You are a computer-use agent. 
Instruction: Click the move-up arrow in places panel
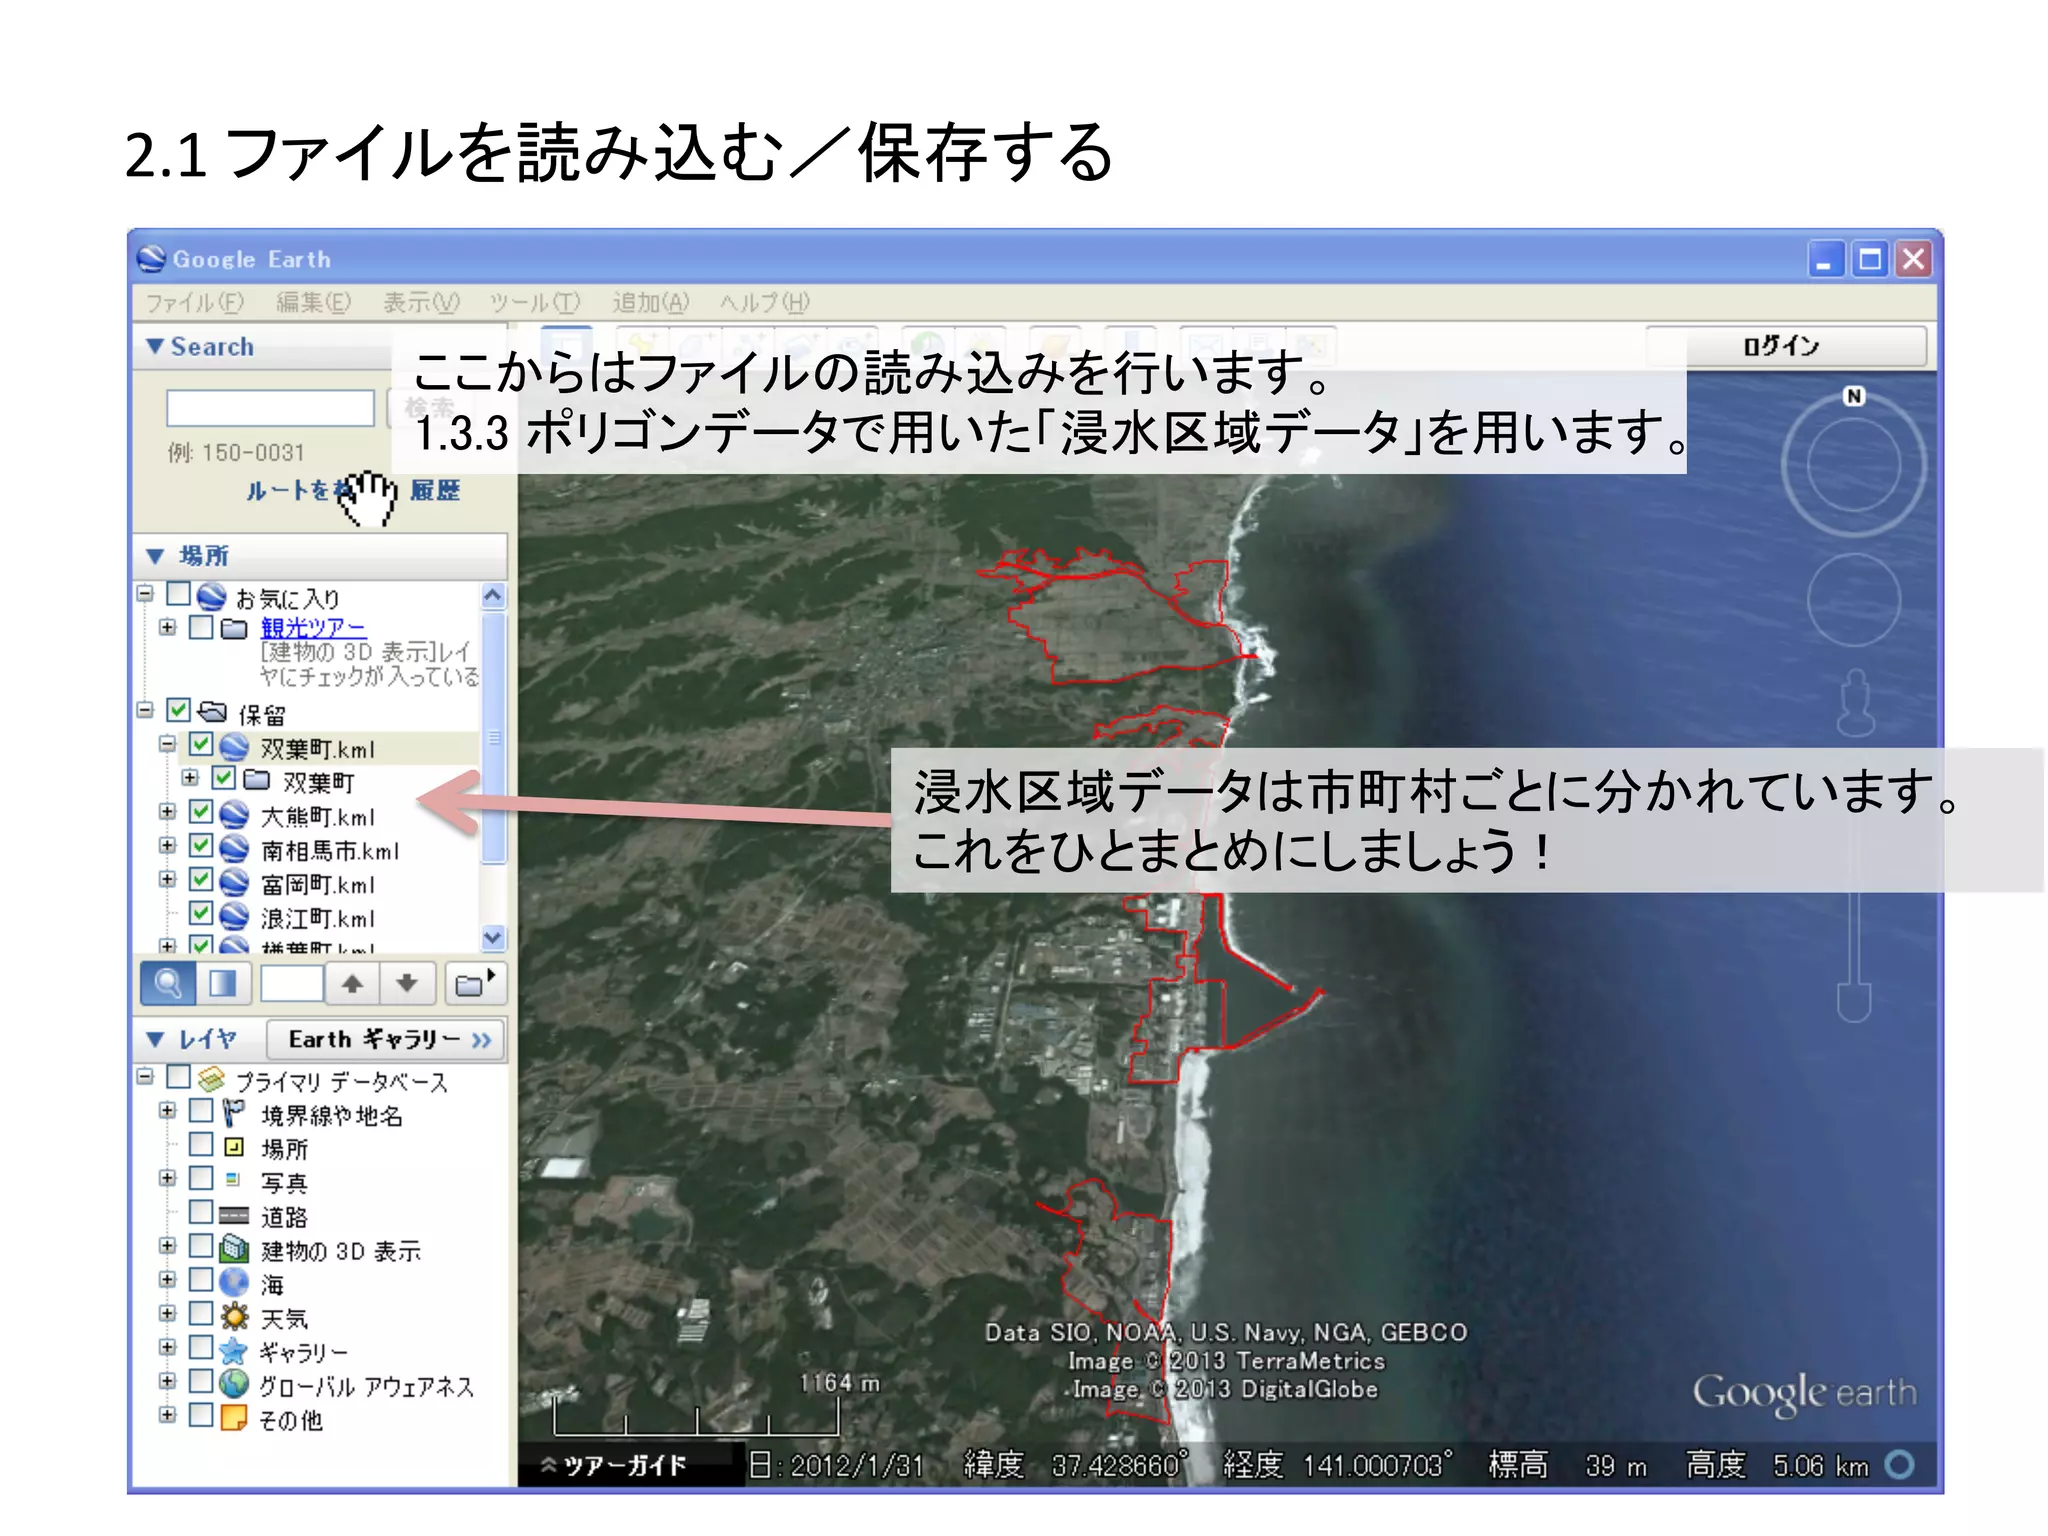352,984
